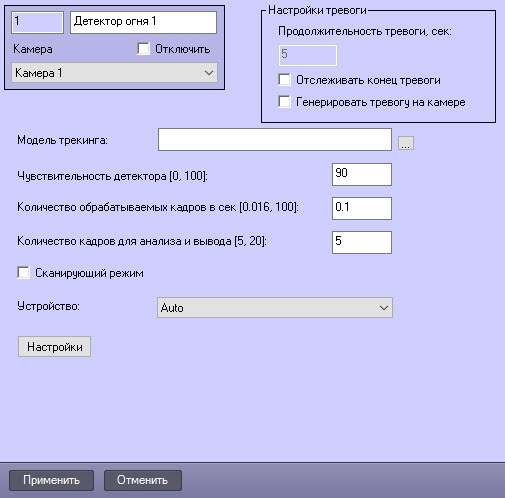Image resolution: width=505 pixels, height=498 pixels.
Task: Click the Настройки button
Action: point(54,347)
